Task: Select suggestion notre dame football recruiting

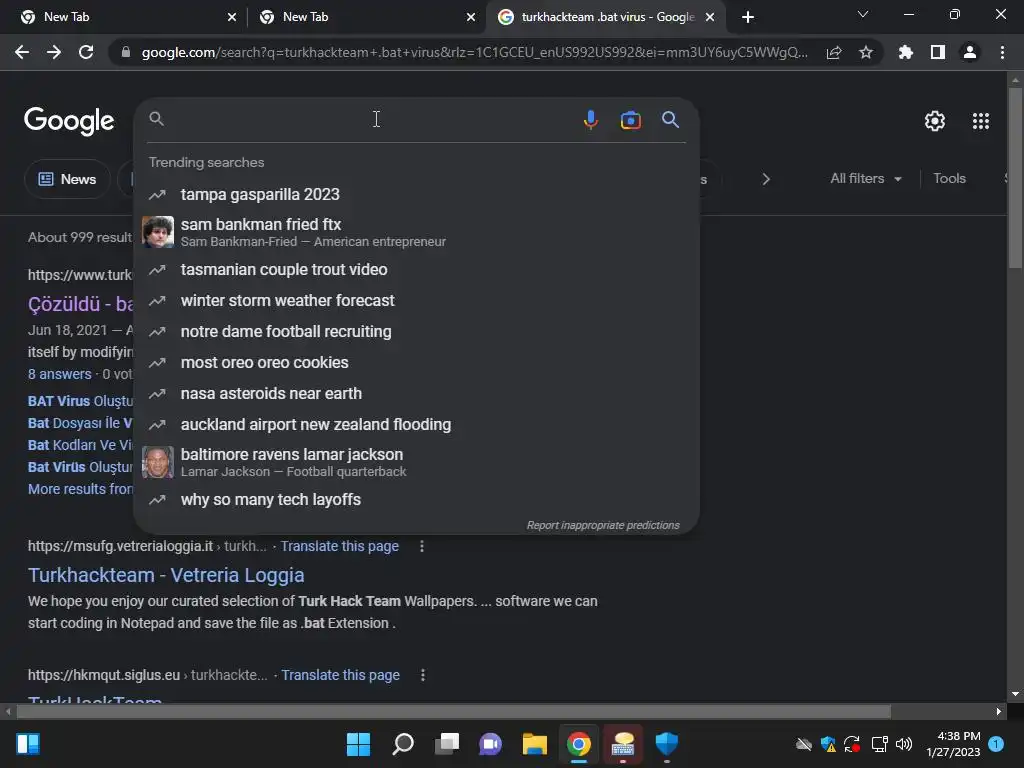Action: coord(416,332)
